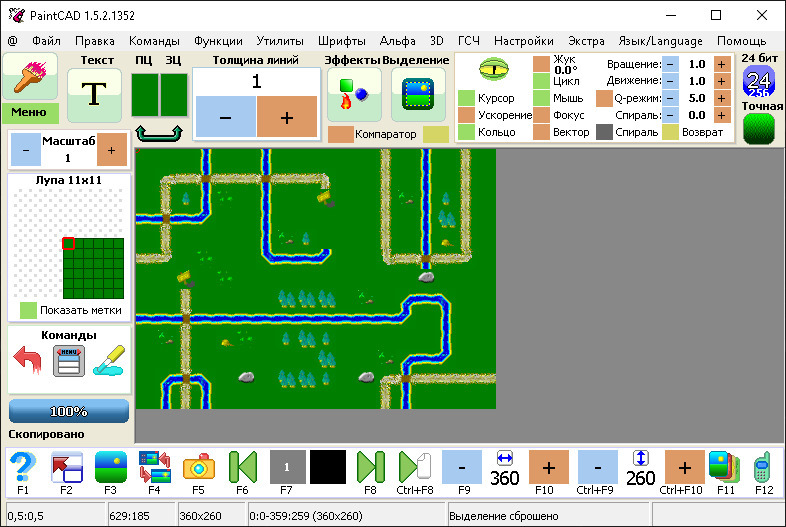The height and width of the screenshot is (527, 786).
Task: Open the Файл menu
Action: coord(46,41)
